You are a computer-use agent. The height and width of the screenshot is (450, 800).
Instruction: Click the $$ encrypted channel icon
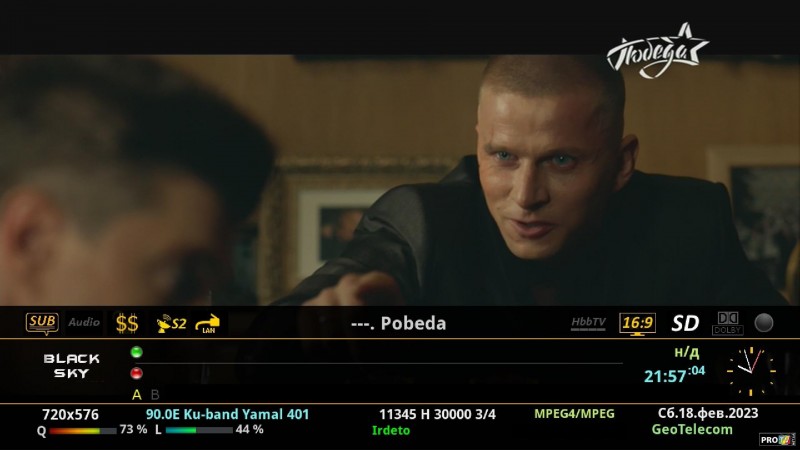coord(127,323)
